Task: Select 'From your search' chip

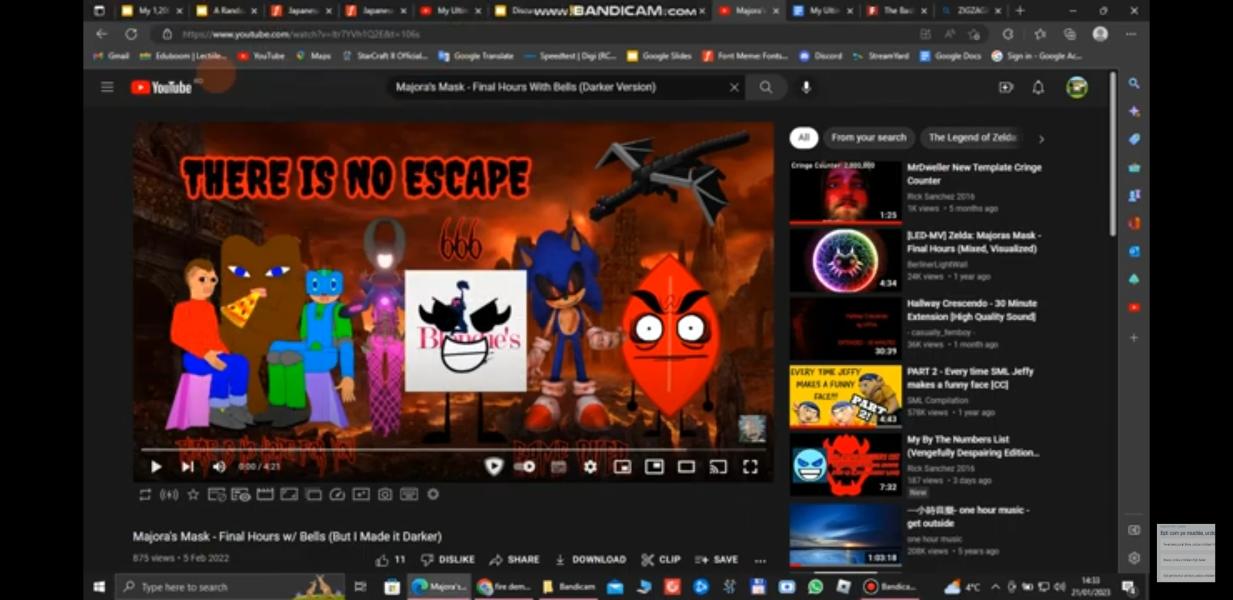Action: pyautogui.click(x=868, y=138)
